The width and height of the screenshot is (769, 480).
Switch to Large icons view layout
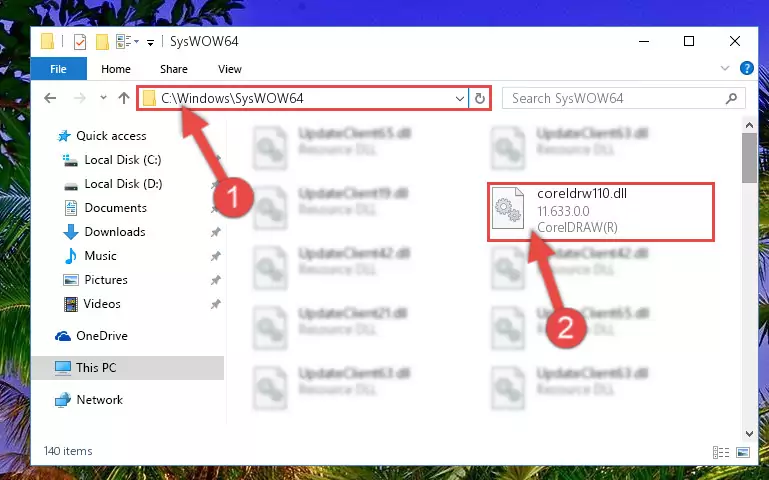pyautogui.click(x=743, y=452)
